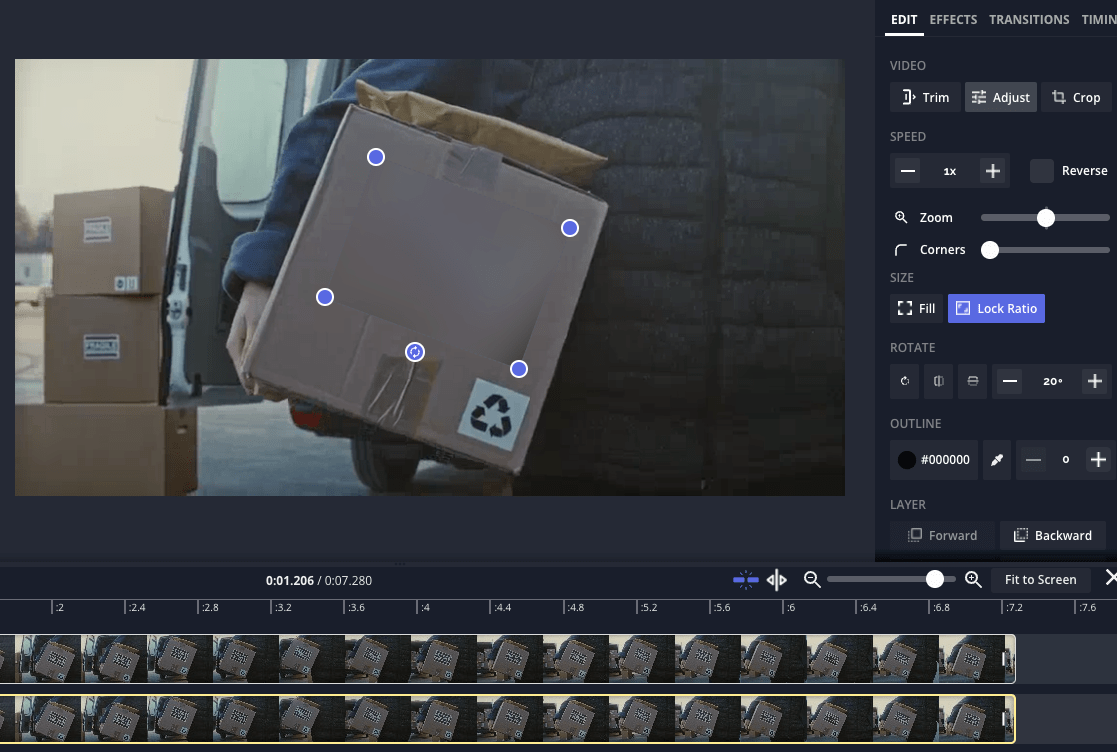The height and width of the screenshot is (752, 1117).
Task: Select the upper video track clip
Action: pyautogui.click(x=507, y=659)
